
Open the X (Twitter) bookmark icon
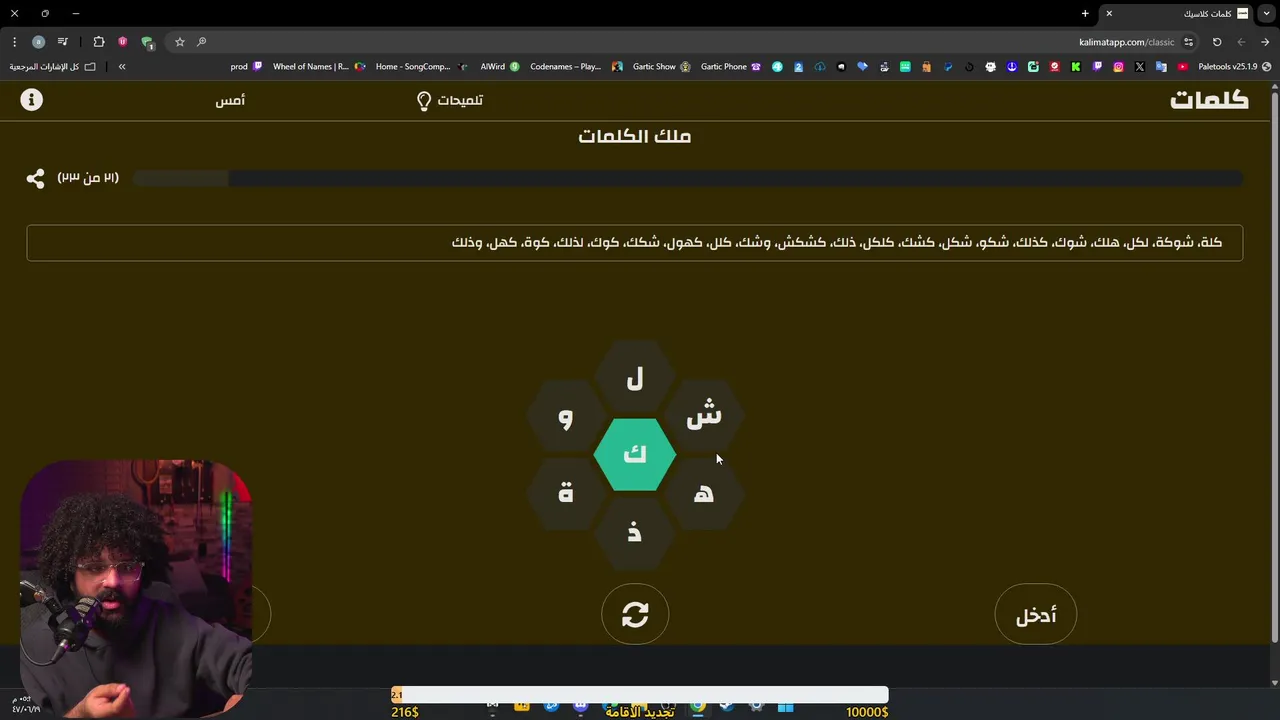pos(1140,67)
